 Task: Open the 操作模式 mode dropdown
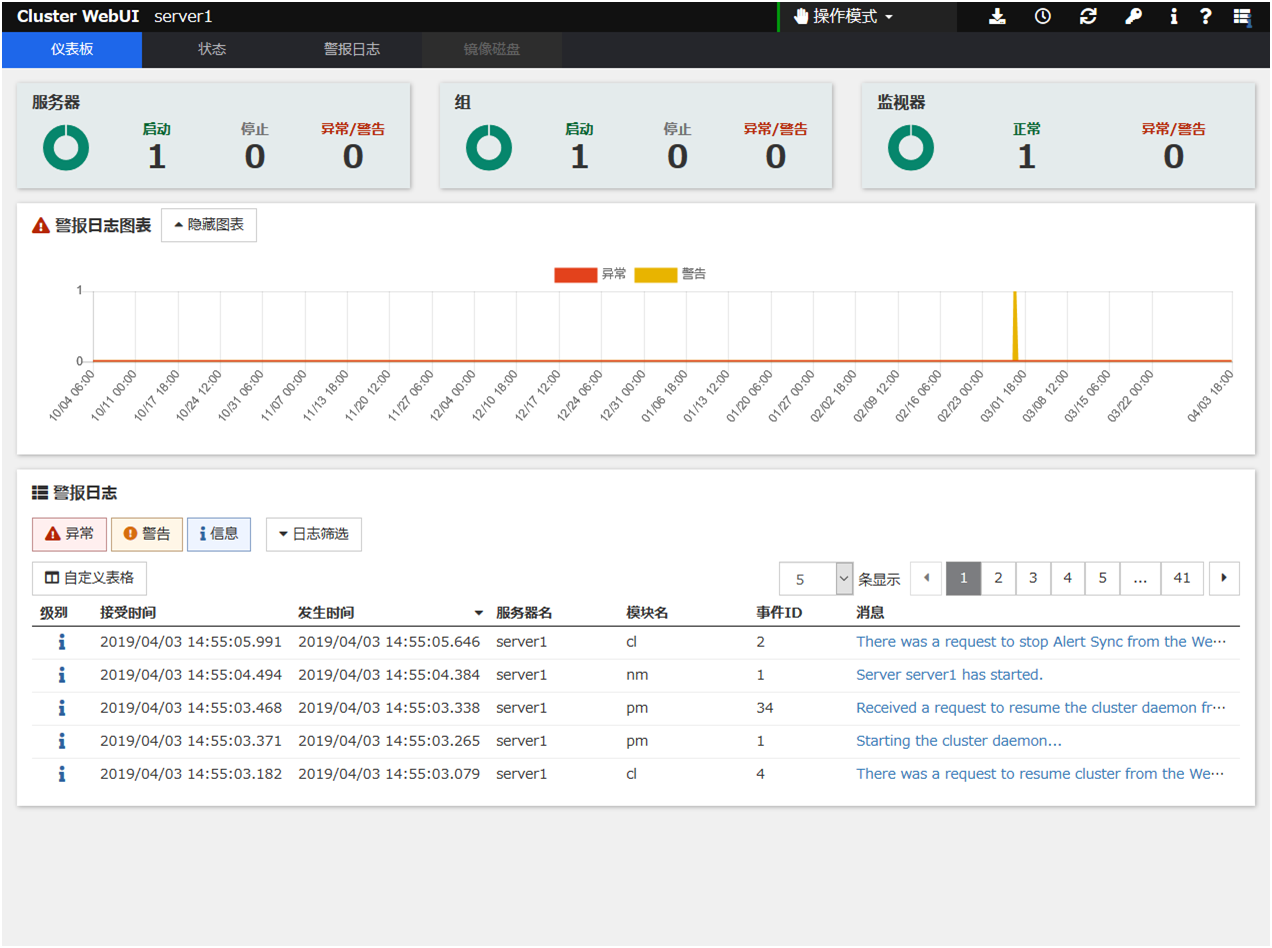843,17
